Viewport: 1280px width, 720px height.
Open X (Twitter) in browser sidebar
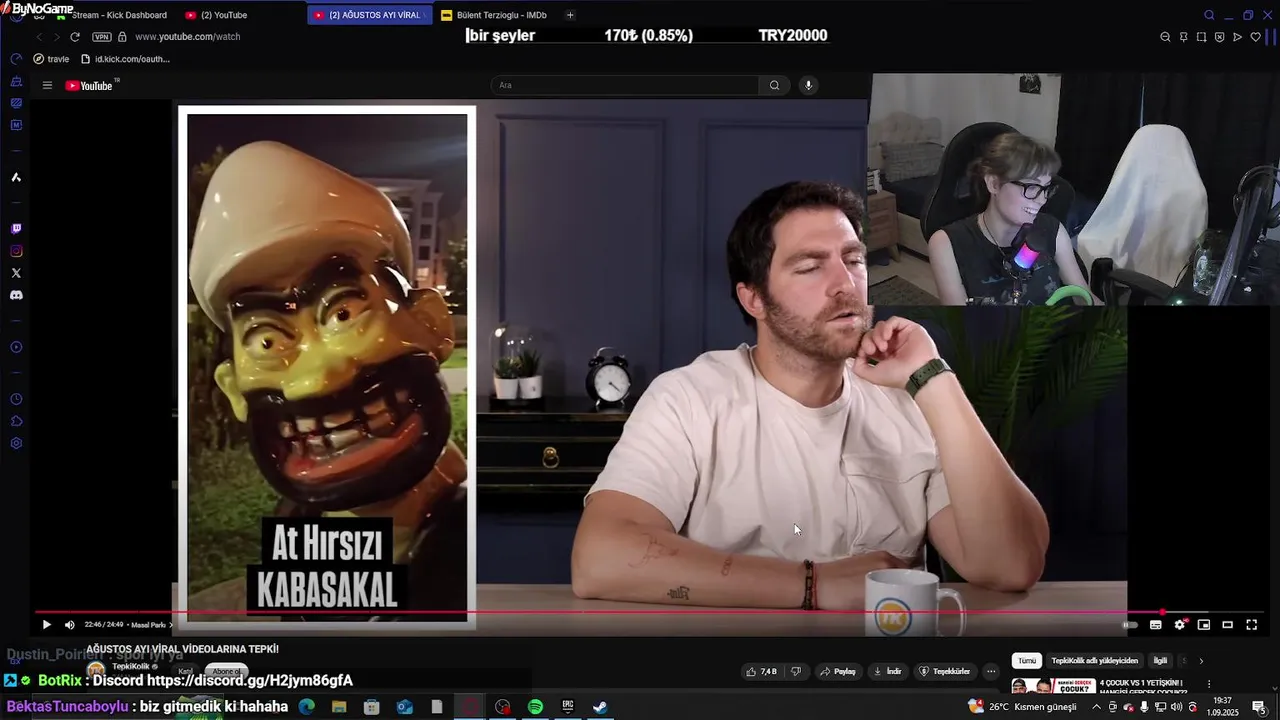coord(16,273)
